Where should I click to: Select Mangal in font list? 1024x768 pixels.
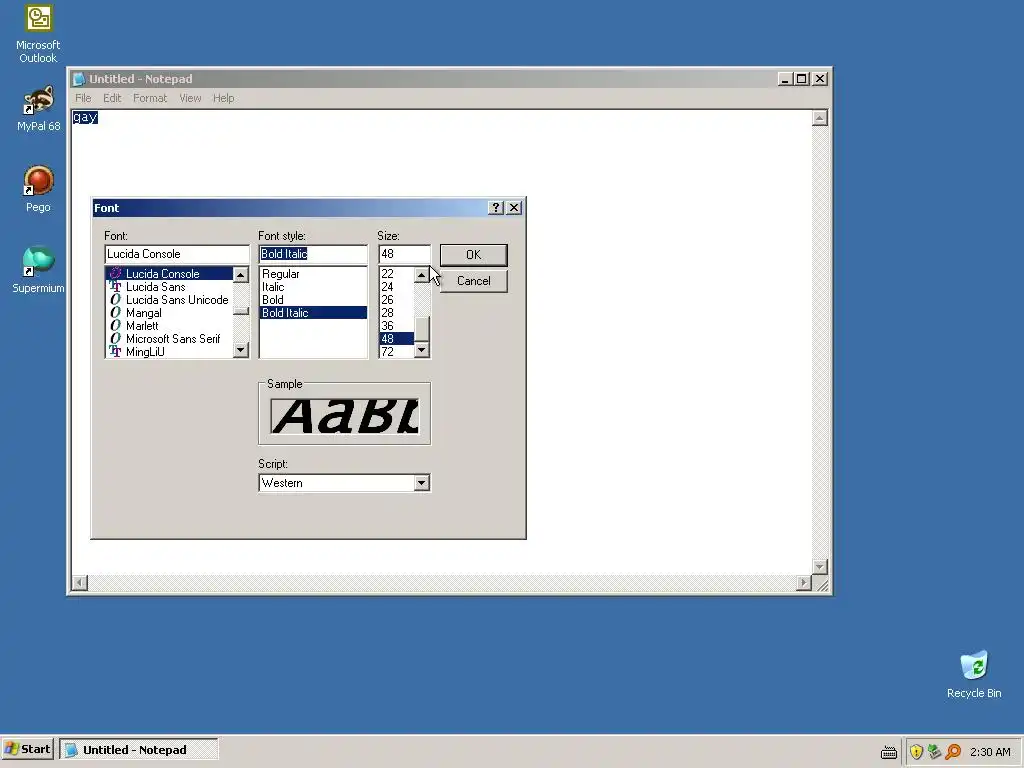click(x=168, y=313)
